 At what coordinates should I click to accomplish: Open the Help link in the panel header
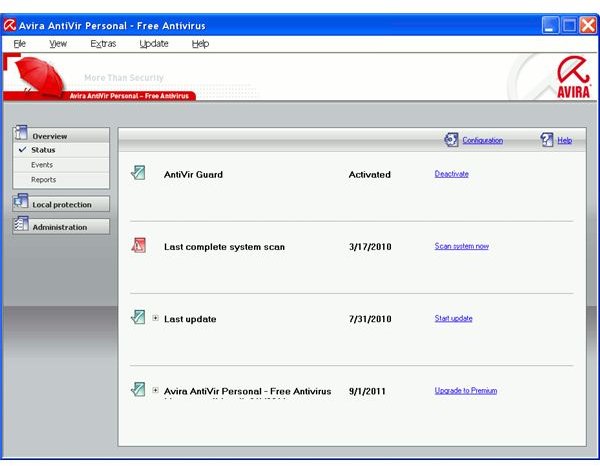tap(564, 140)
